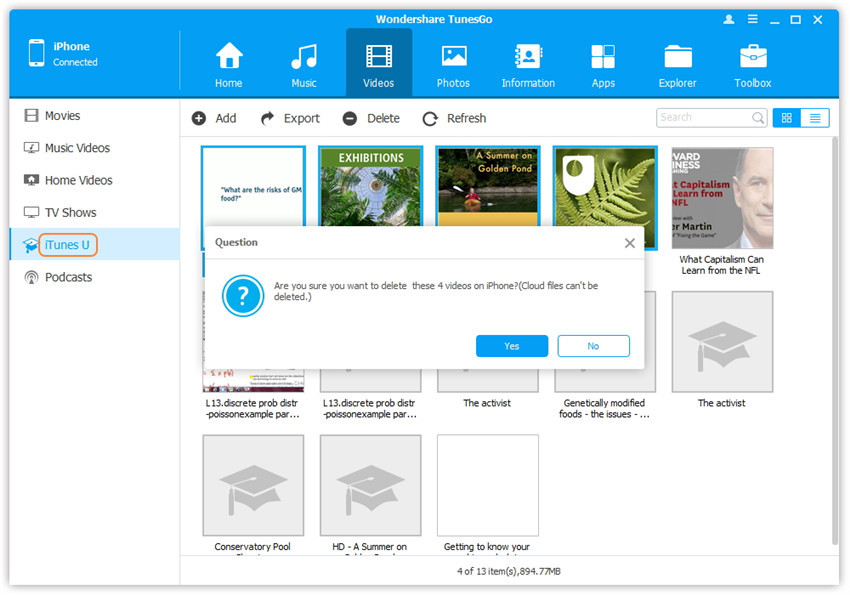850x595 pixels.
Task: Switch to the Music section
Action: 304,64
